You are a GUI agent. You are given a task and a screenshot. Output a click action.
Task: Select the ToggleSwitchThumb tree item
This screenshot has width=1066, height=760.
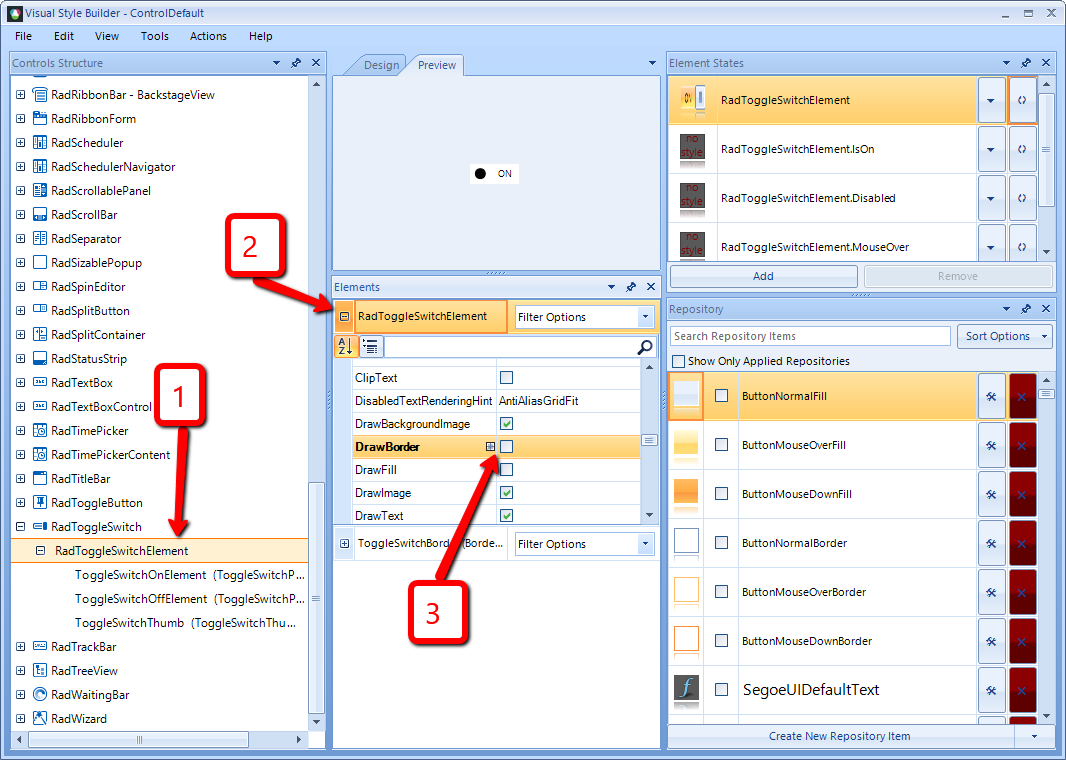click(x=185, y=623)
